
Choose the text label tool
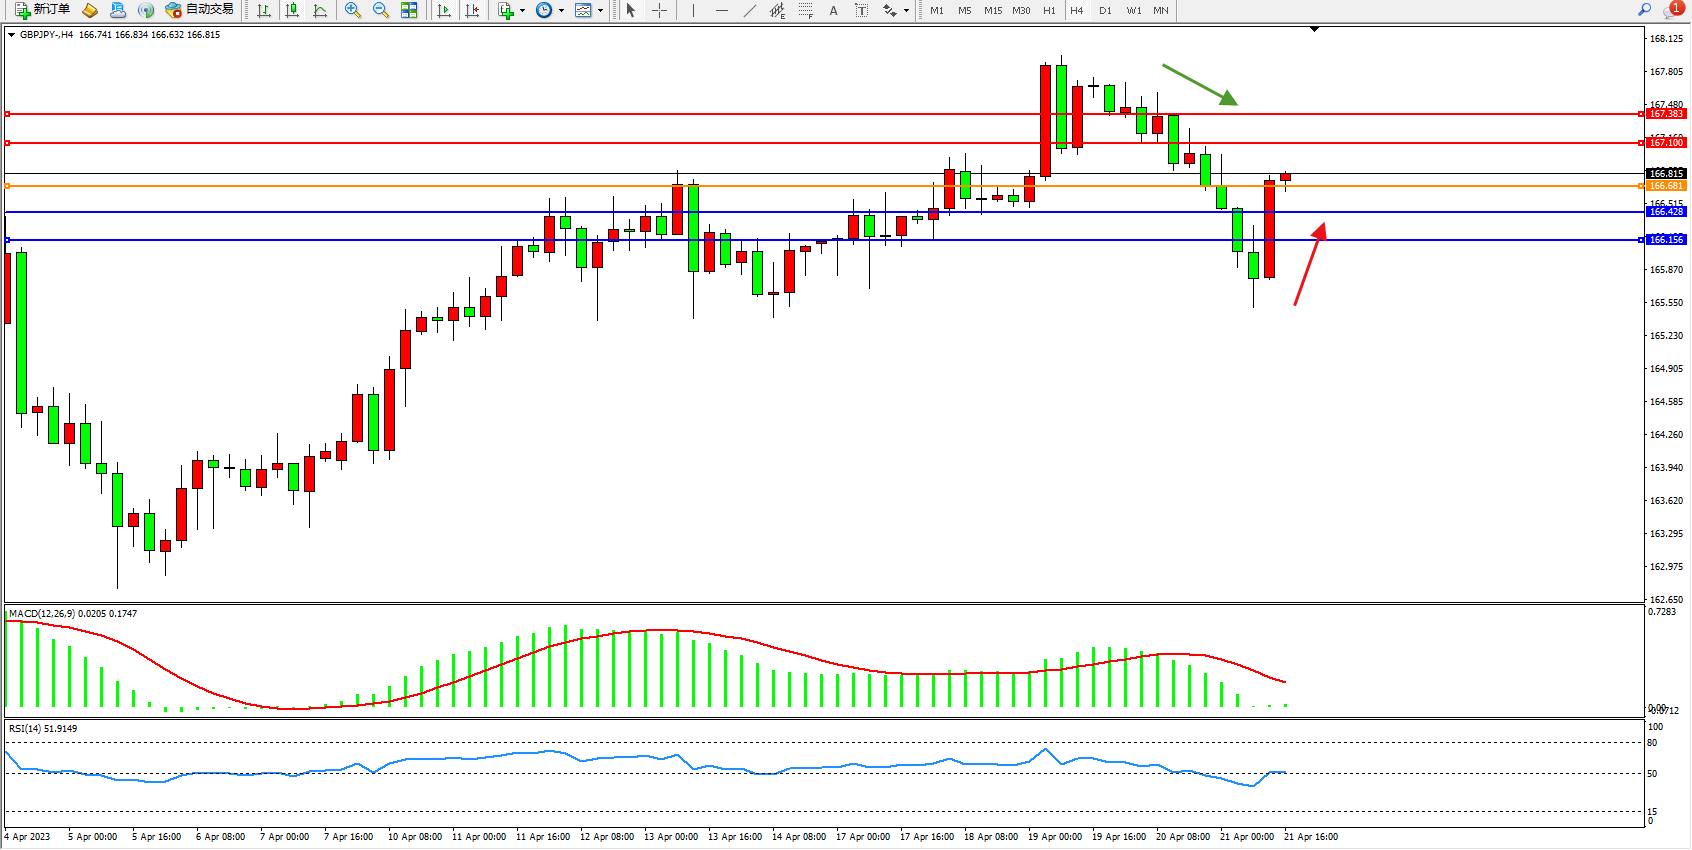833,10
